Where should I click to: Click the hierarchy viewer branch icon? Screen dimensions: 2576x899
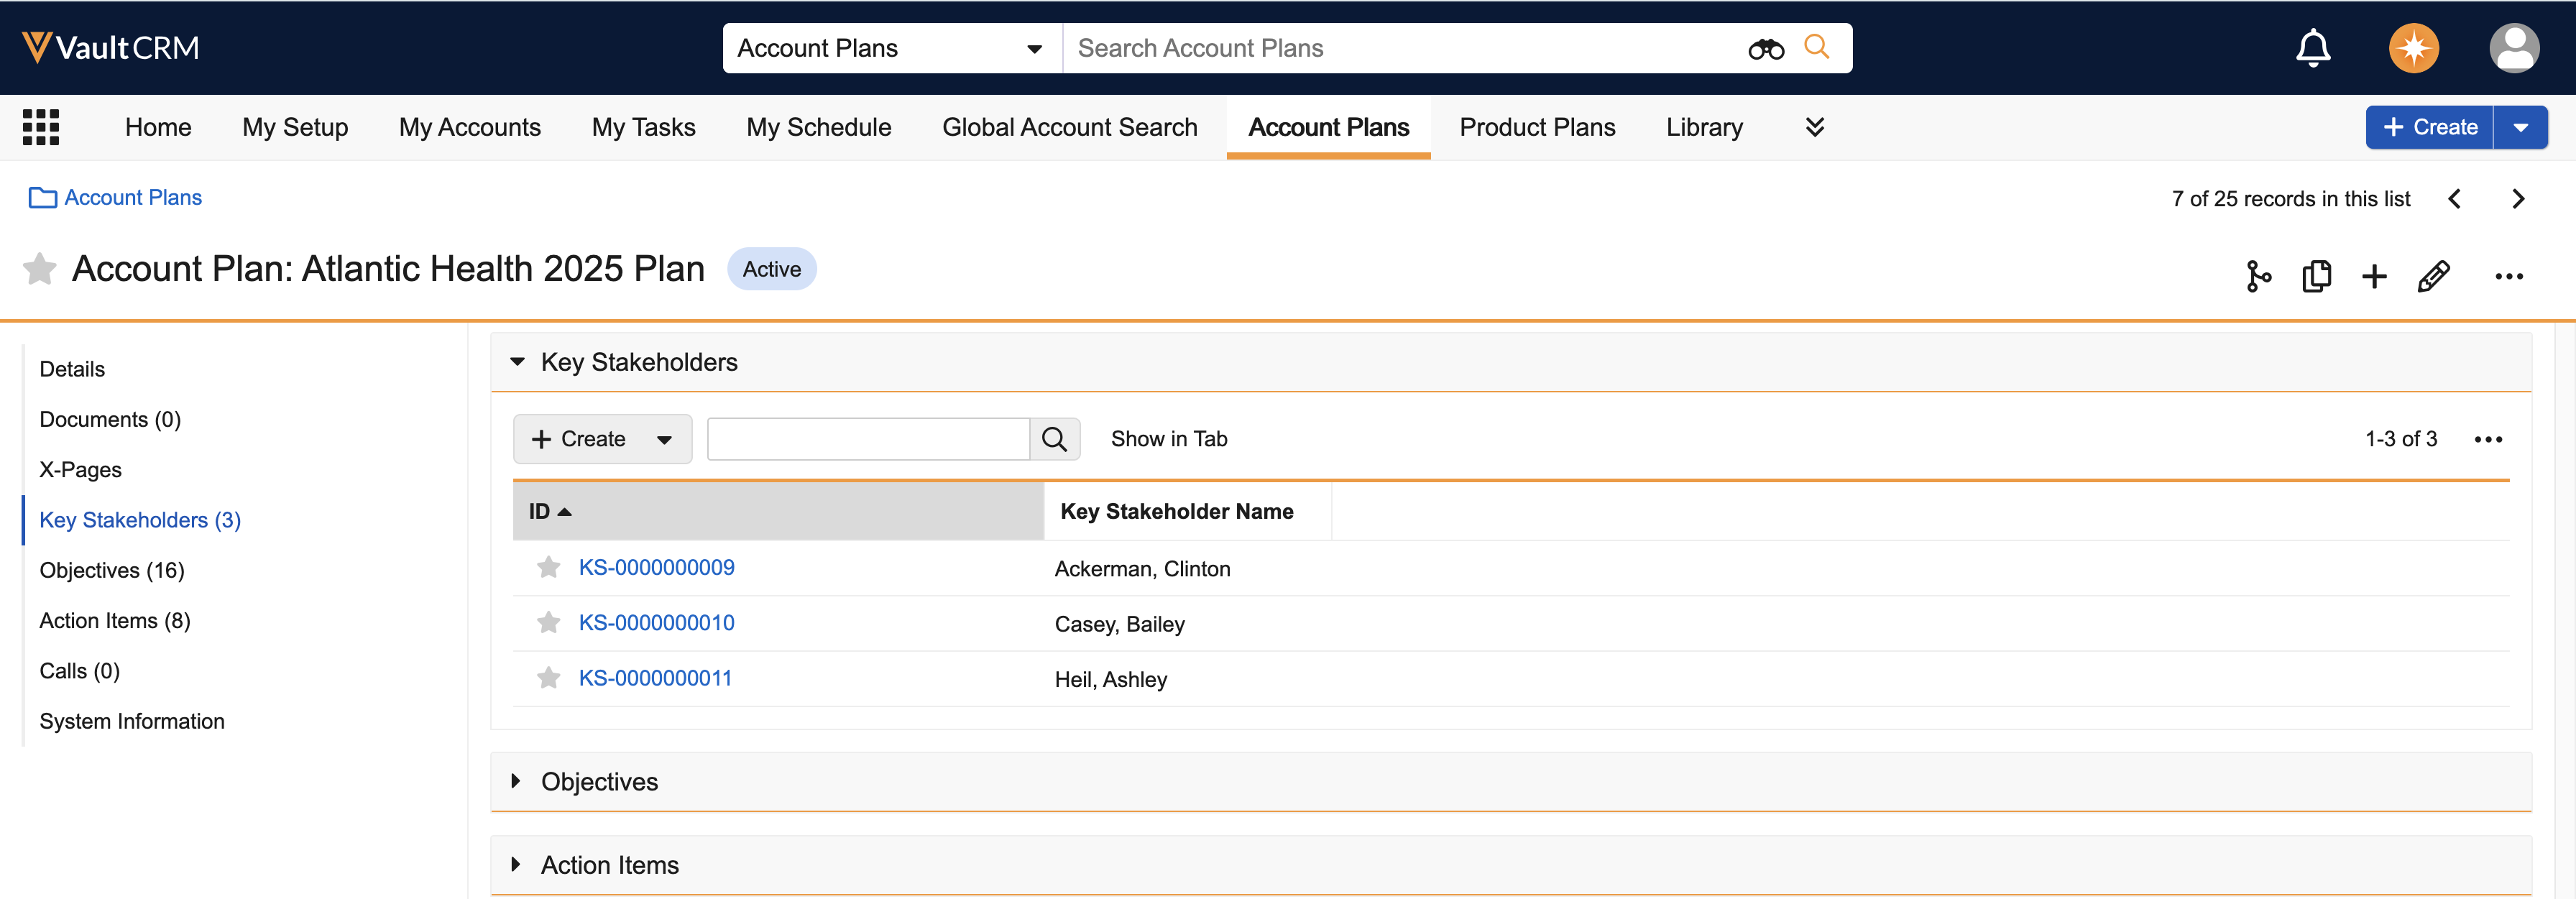2257,276
